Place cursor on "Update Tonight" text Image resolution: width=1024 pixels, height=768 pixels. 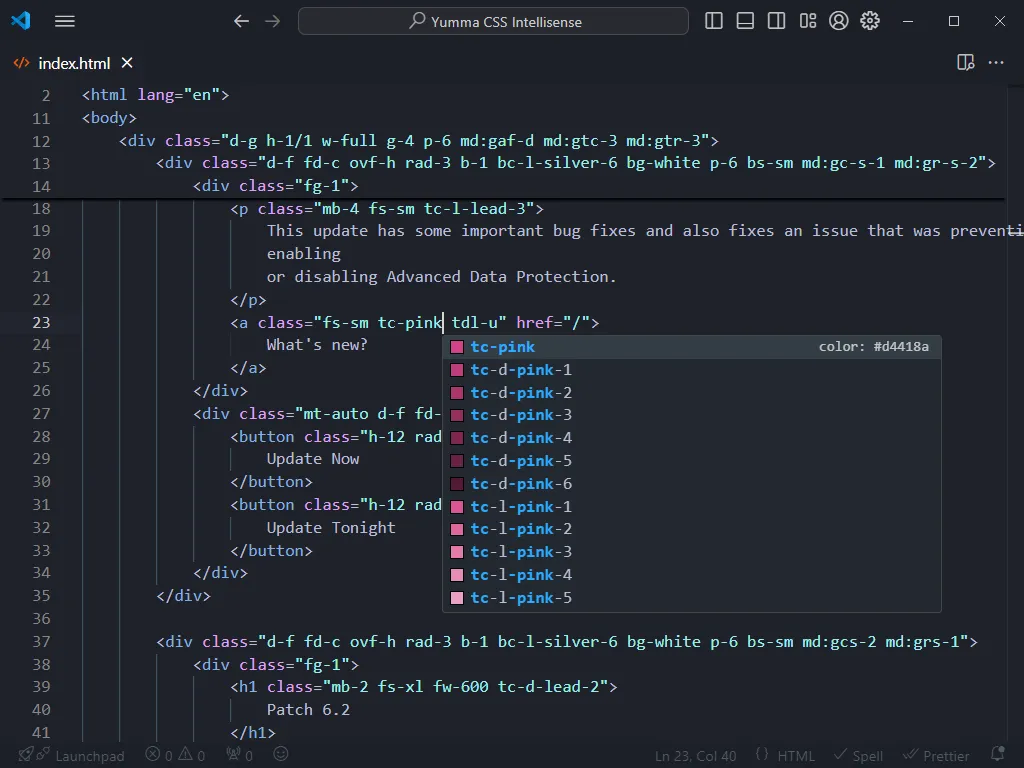[x=331, y=528]
